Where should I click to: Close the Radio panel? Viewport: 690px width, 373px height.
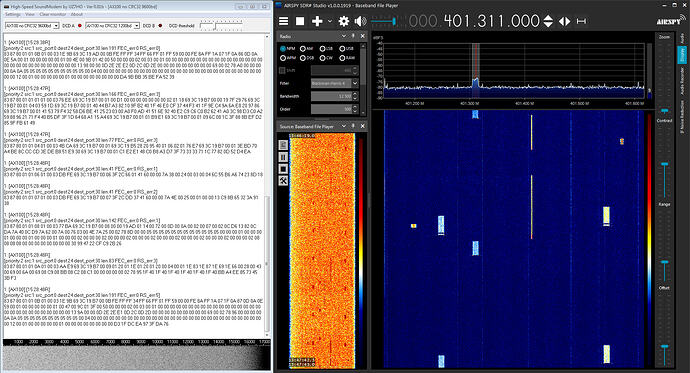[363, 36]
